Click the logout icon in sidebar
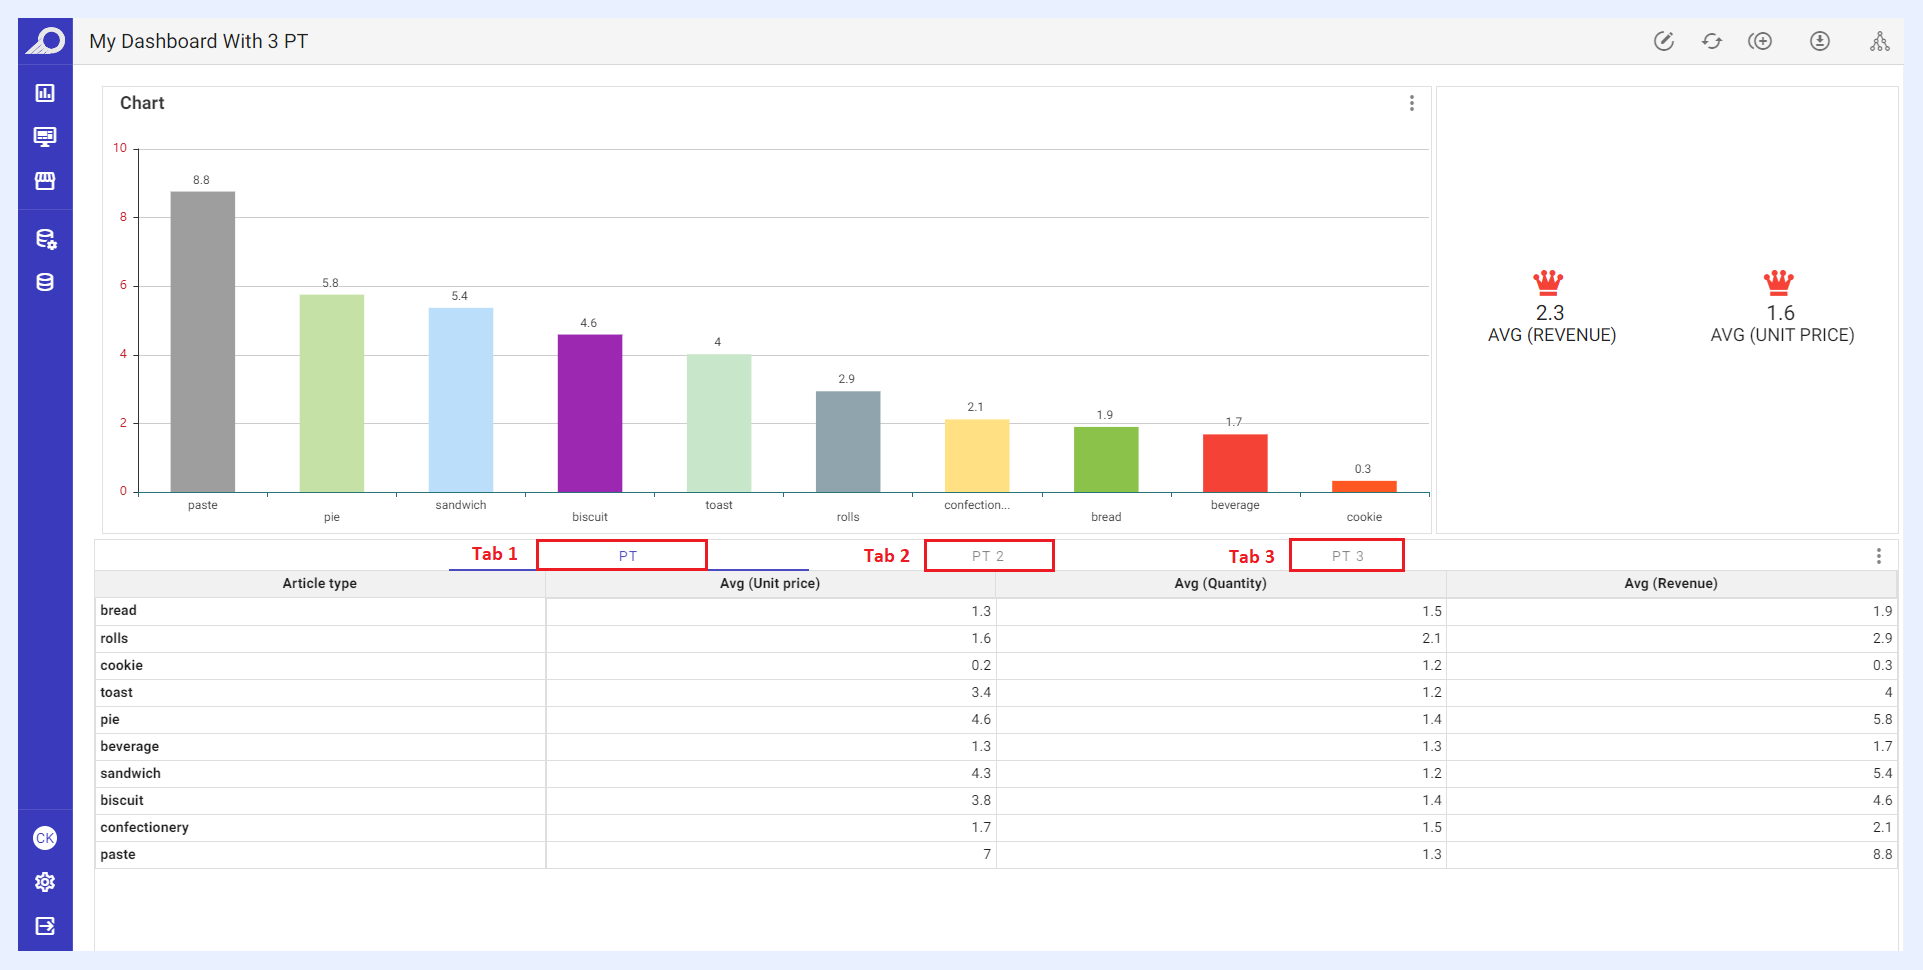The width and height of the screenshot is (1923, 970). tap(45, 926)
